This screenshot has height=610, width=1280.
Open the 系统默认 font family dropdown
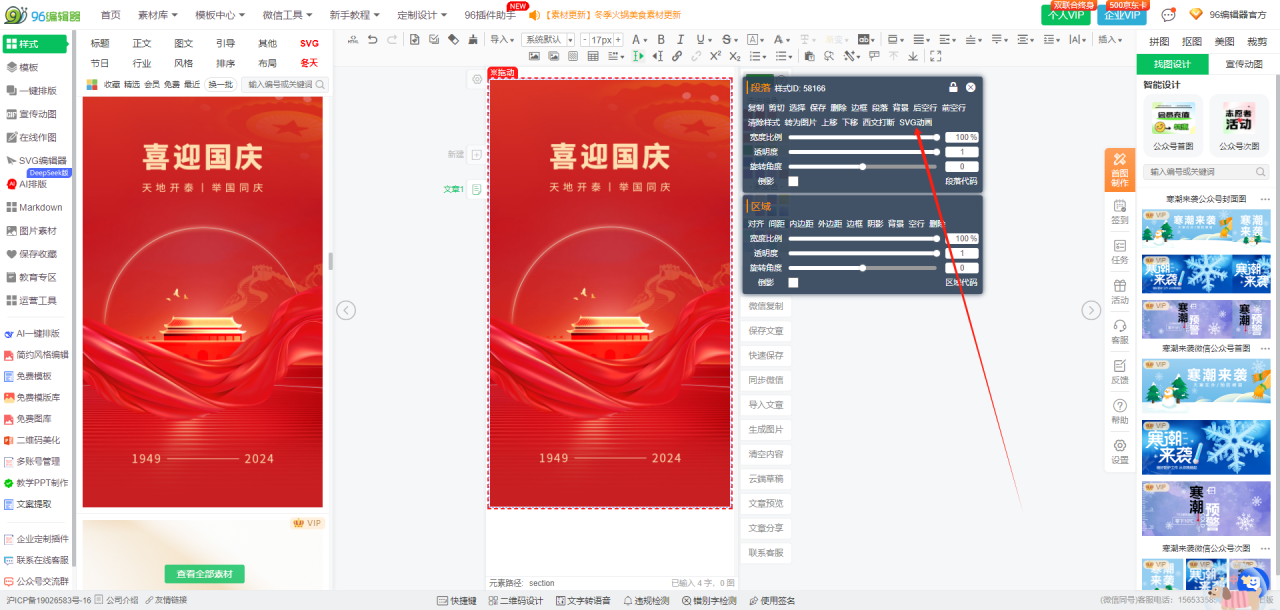coord(548,39)
